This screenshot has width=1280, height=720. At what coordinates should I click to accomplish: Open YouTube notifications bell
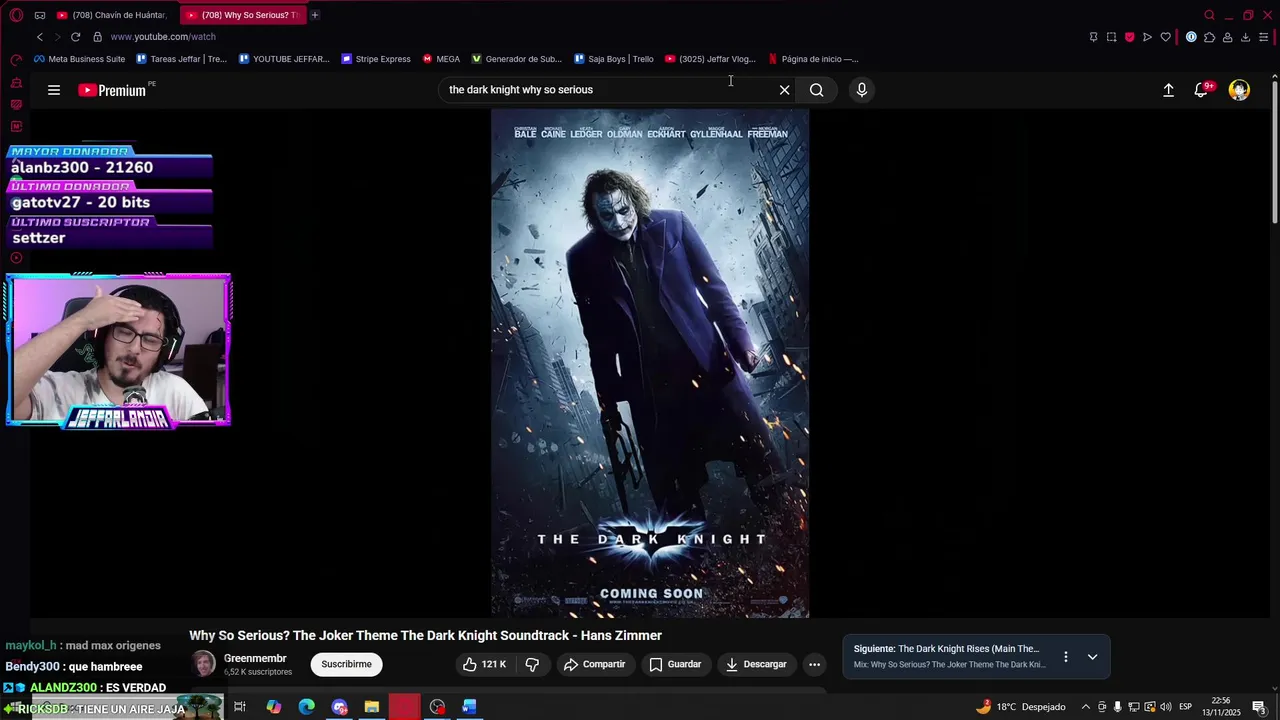[1202, 90]
